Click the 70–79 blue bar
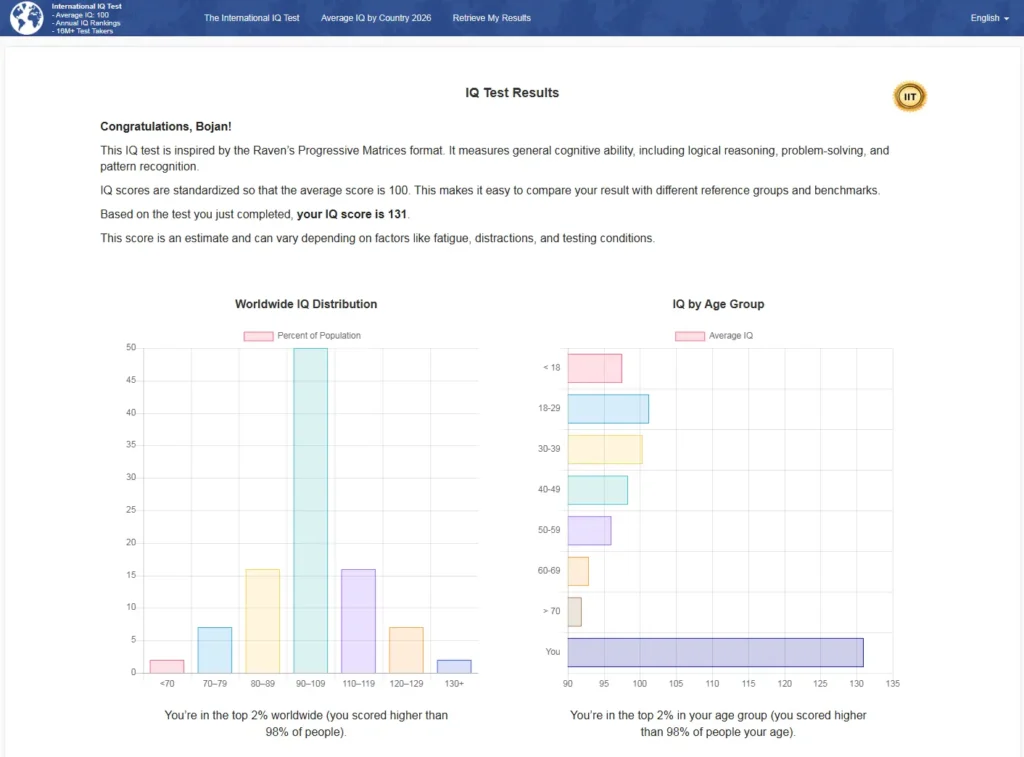The width and height of the screenshot is (1024, 757). (215, 650)
